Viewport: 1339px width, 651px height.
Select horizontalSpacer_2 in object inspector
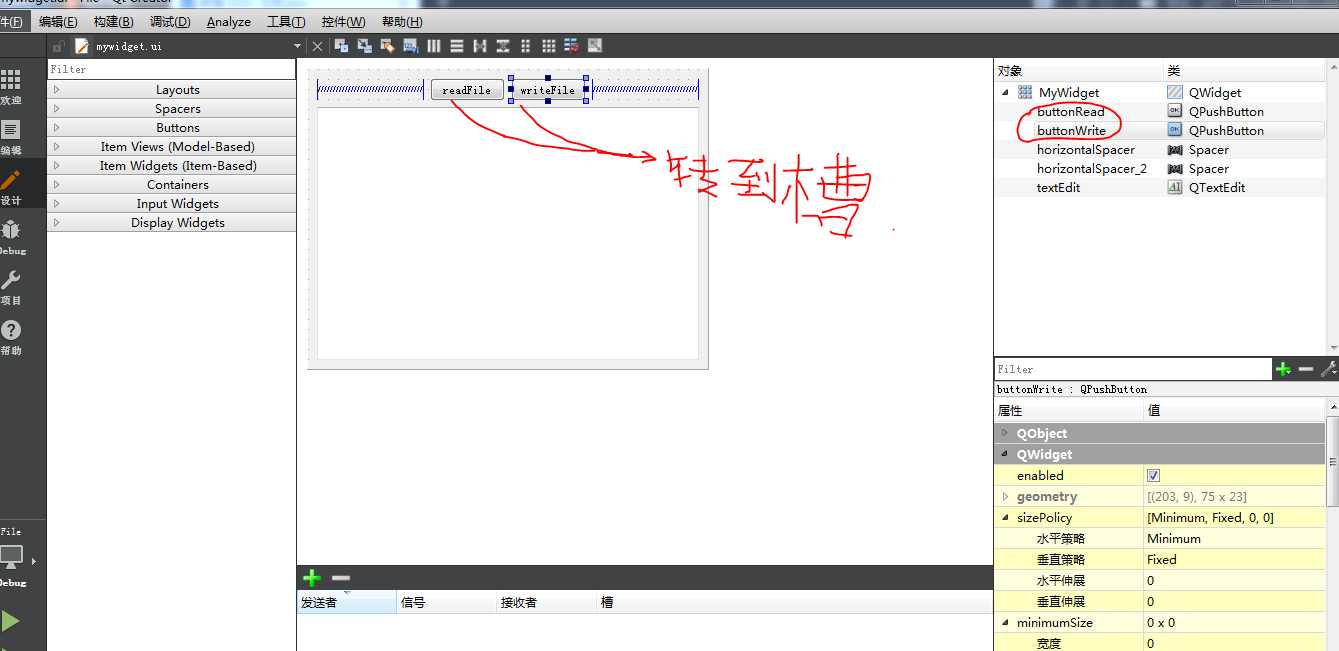pyautogui.click(x=1092, y=168)
